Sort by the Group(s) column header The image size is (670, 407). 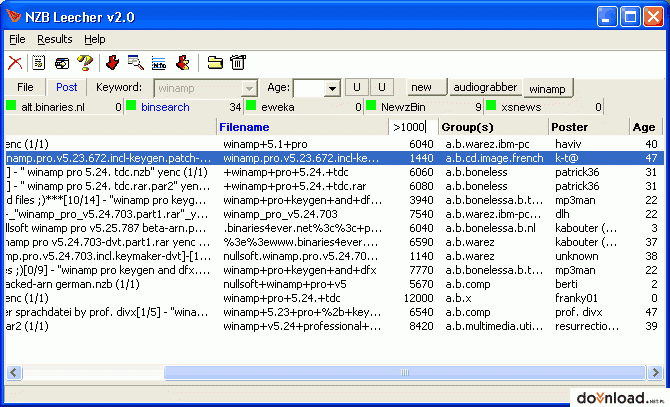[x=493, y=127]
